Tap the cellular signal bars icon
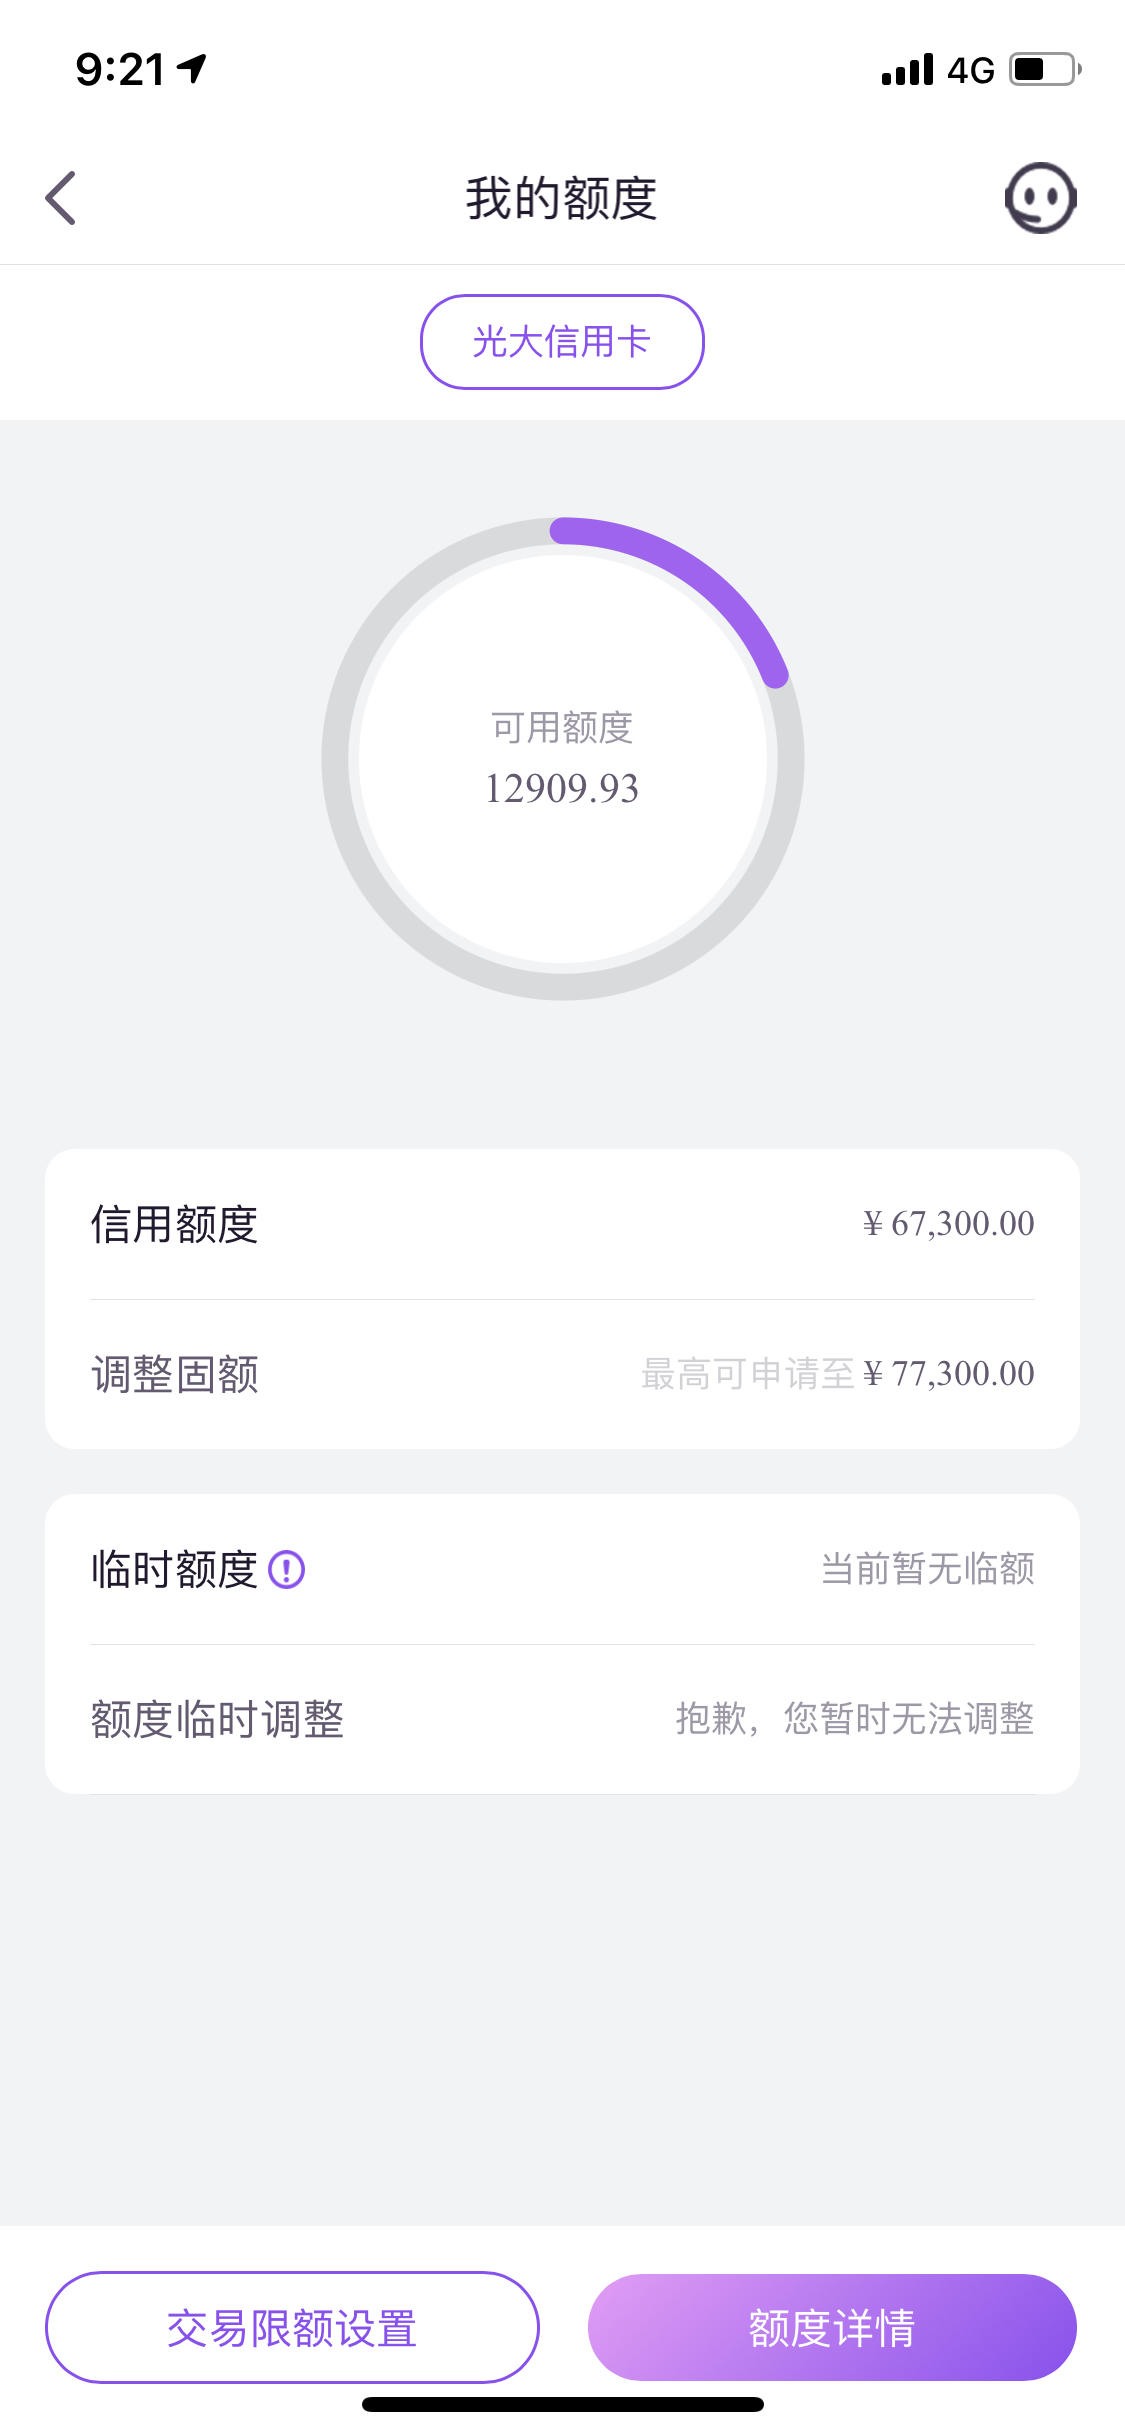 click(x=907, y=70)
